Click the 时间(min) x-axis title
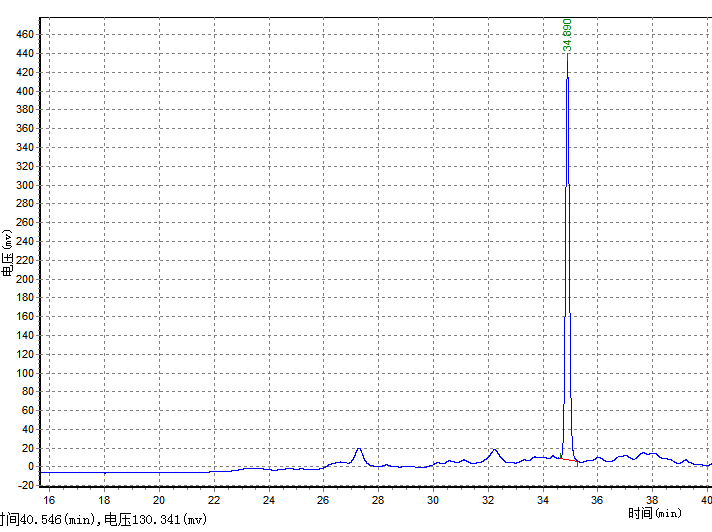The height and width of the screenshot is (532, 712). 655,513
